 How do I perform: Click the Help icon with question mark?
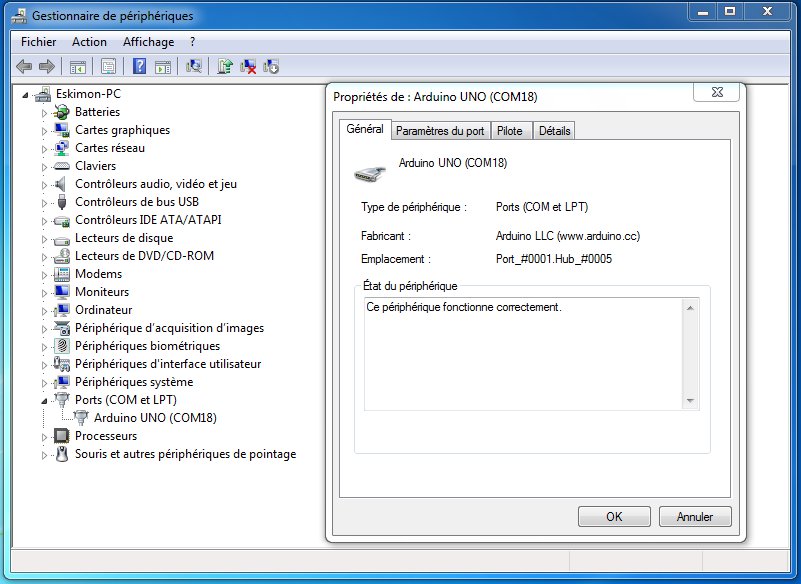(x=138, y=66)
